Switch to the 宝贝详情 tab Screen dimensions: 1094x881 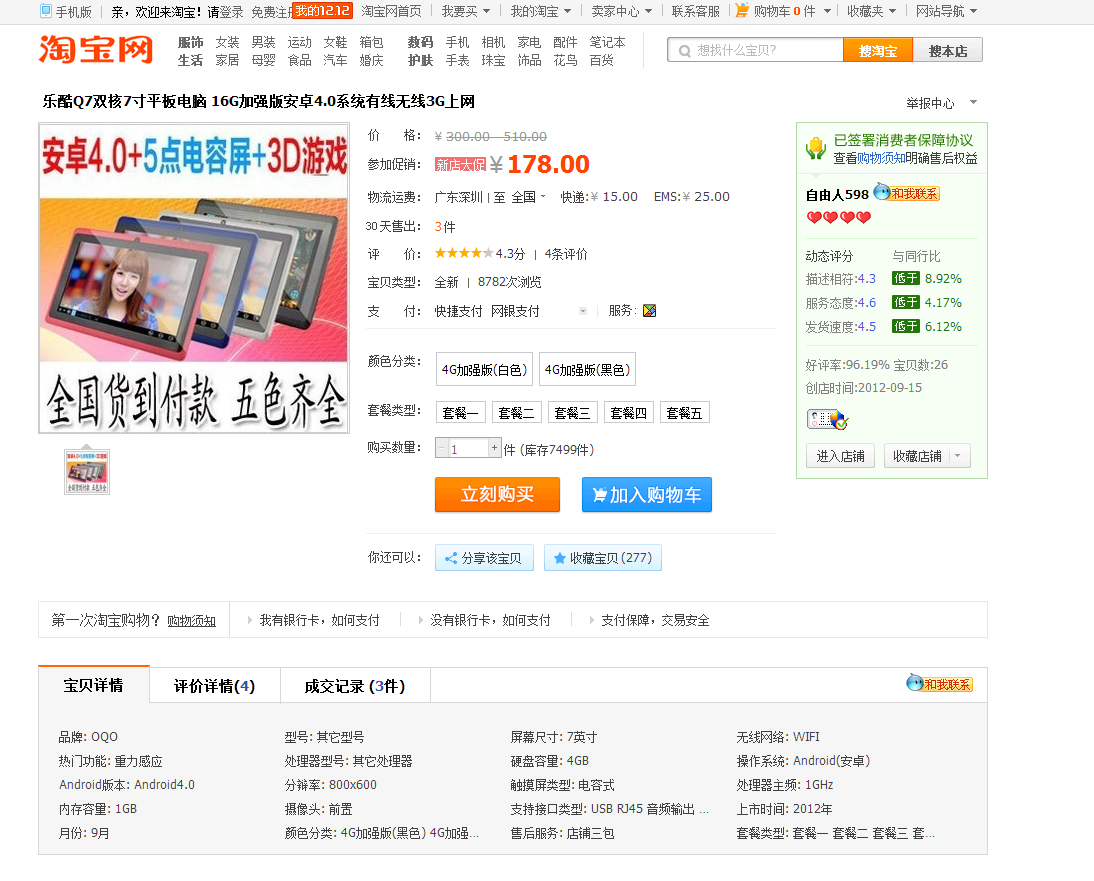93,685
